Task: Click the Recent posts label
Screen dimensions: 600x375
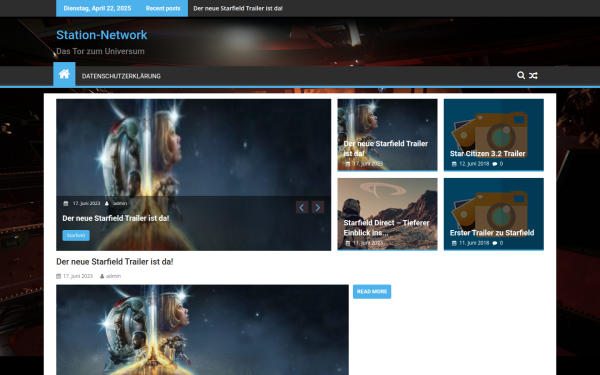Action: [163, 8]
